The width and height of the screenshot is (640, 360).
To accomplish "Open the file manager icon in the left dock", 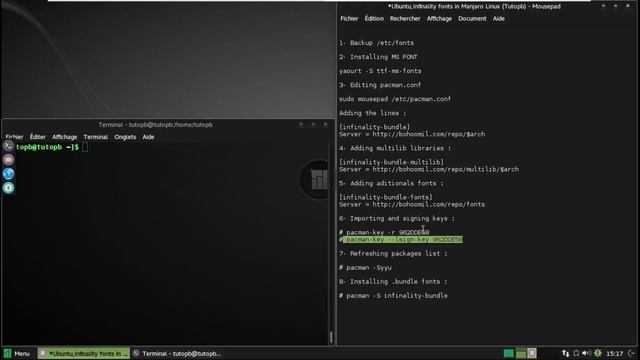I will 8,160.
